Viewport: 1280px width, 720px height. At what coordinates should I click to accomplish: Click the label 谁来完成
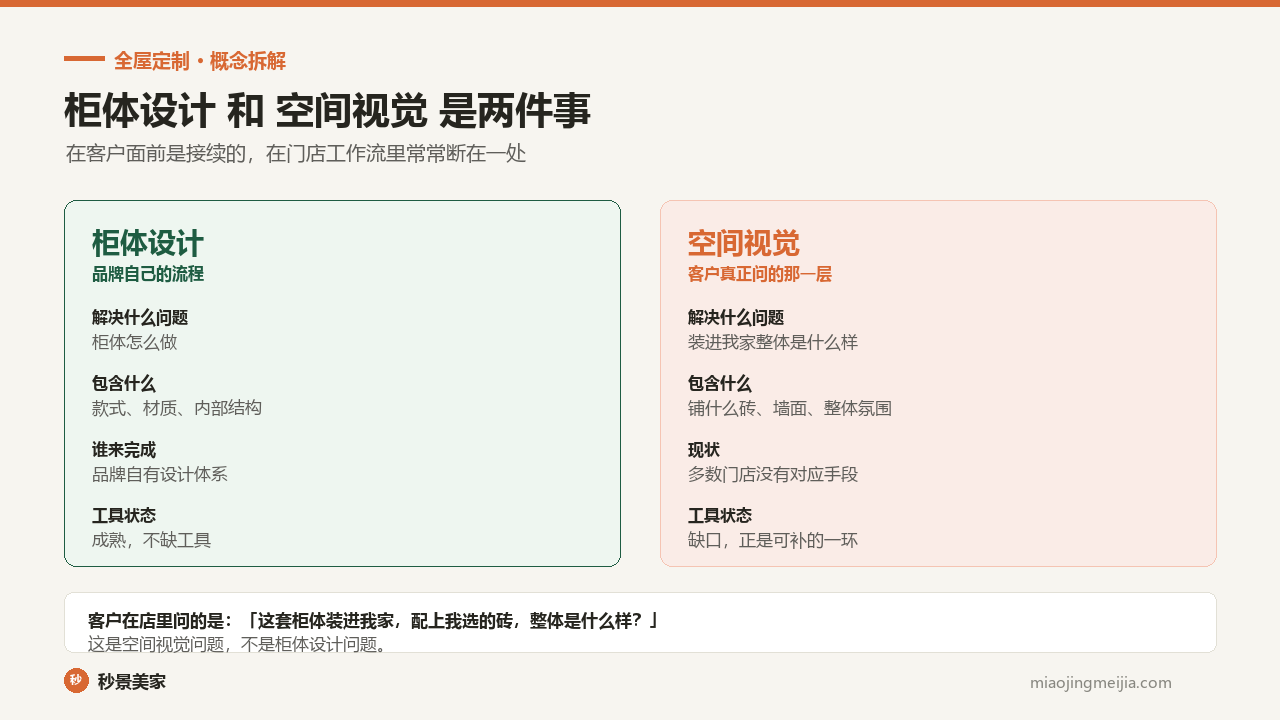point(124,450)
